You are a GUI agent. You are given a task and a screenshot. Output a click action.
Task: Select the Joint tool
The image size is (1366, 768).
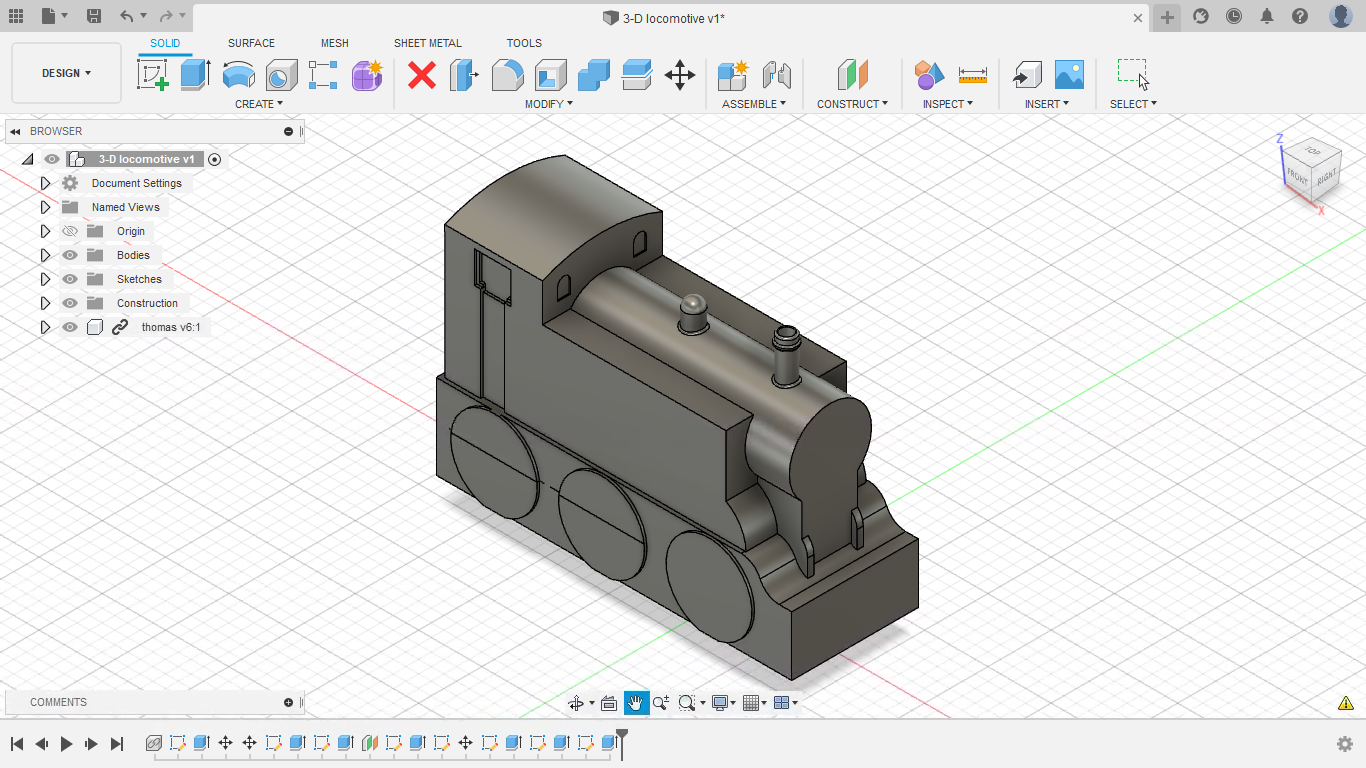(776, 75)
